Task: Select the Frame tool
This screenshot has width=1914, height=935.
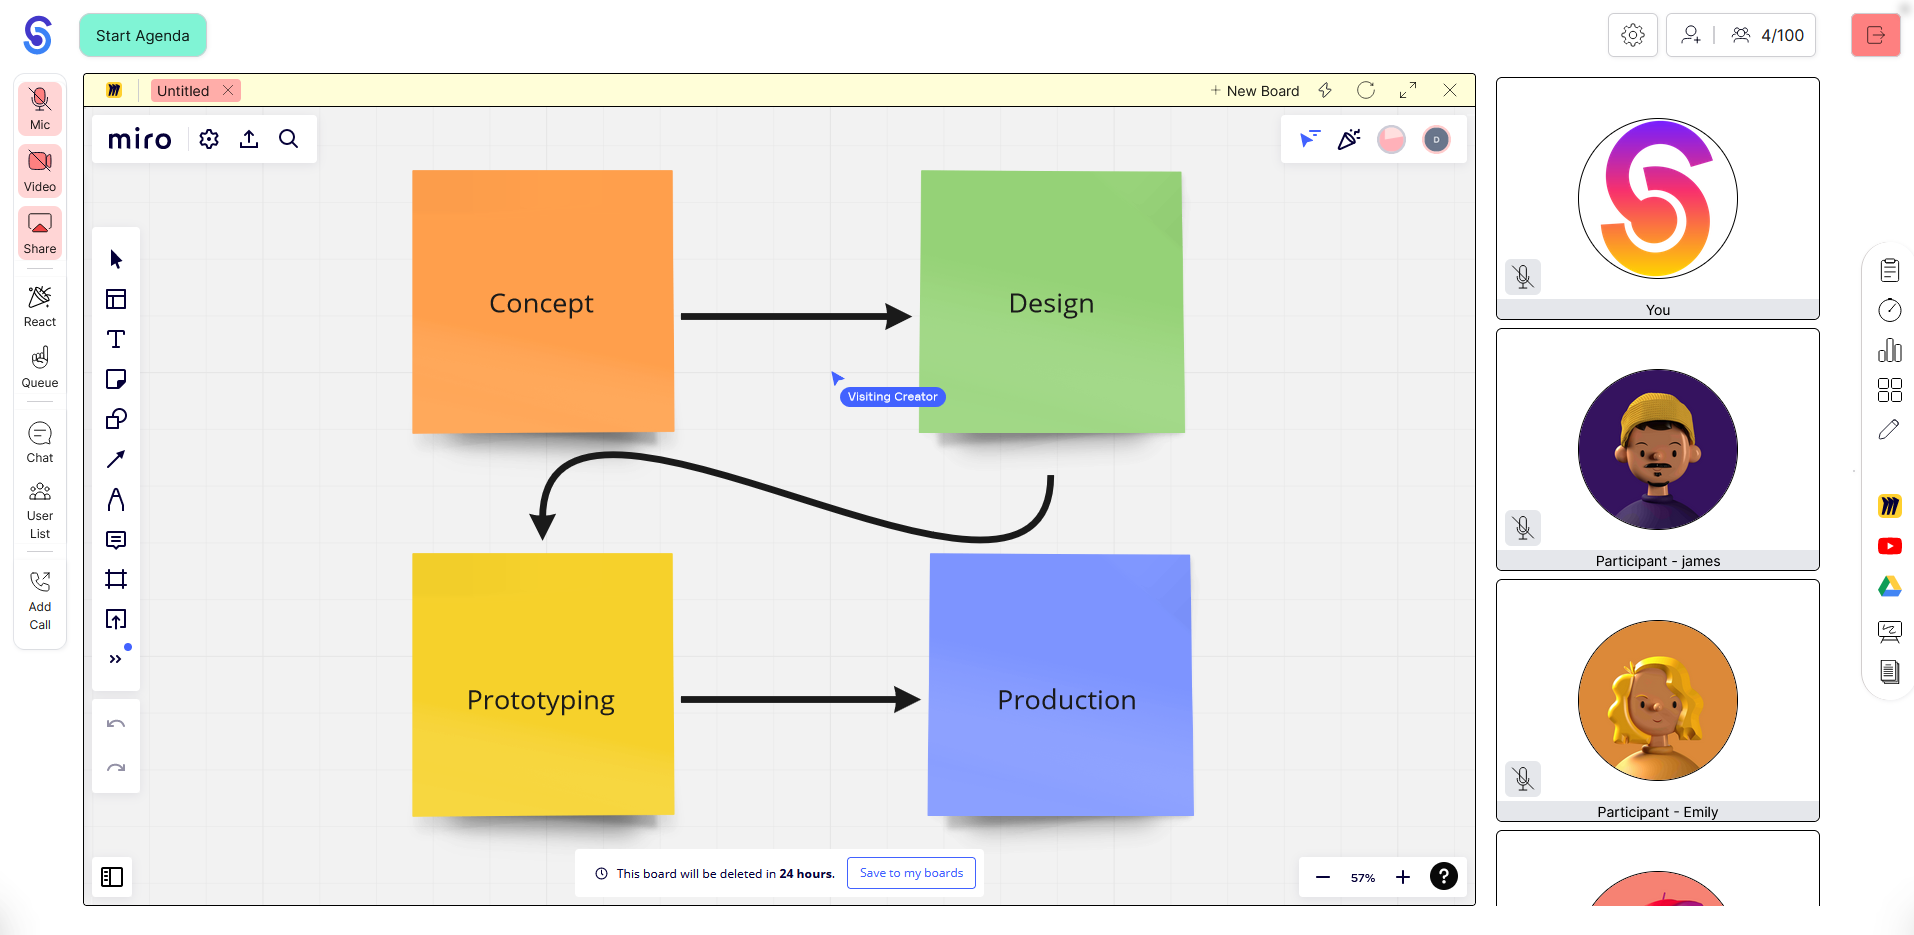Action: pyautogui.click(x=116, y=579)
